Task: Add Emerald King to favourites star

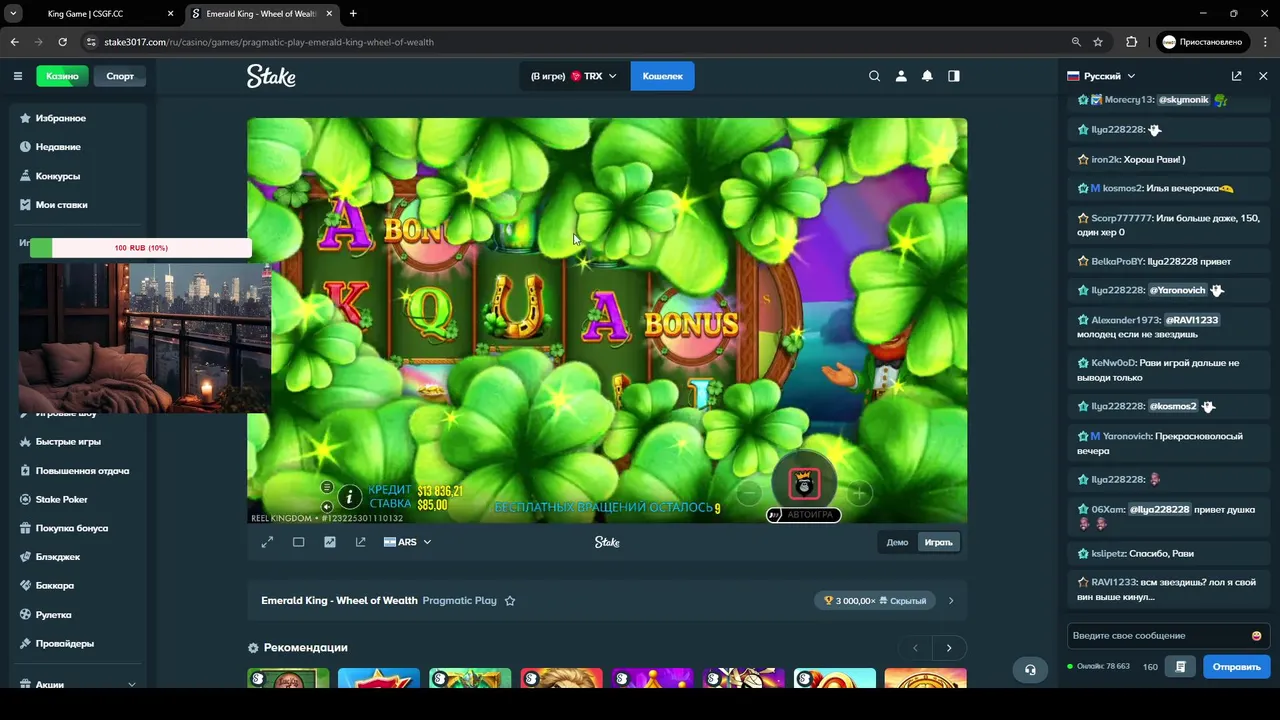Action: [x=510, y=601]
